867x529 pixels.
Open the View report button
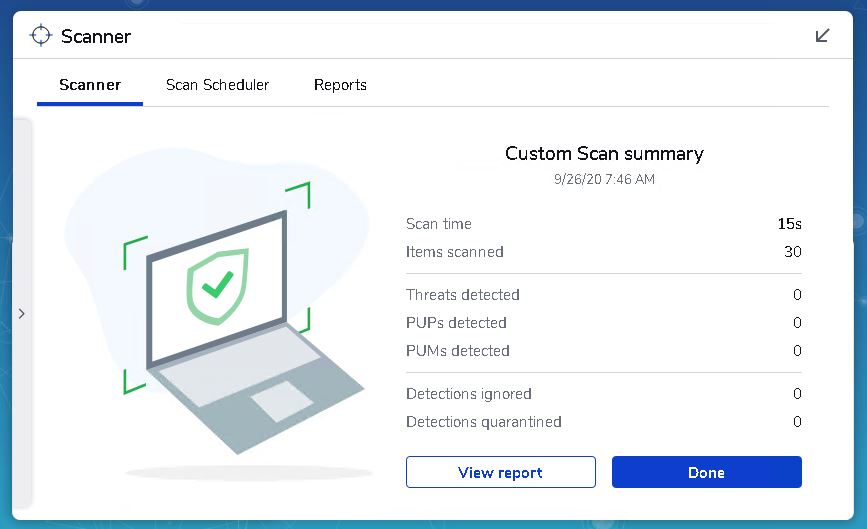(x=500, y=472)
